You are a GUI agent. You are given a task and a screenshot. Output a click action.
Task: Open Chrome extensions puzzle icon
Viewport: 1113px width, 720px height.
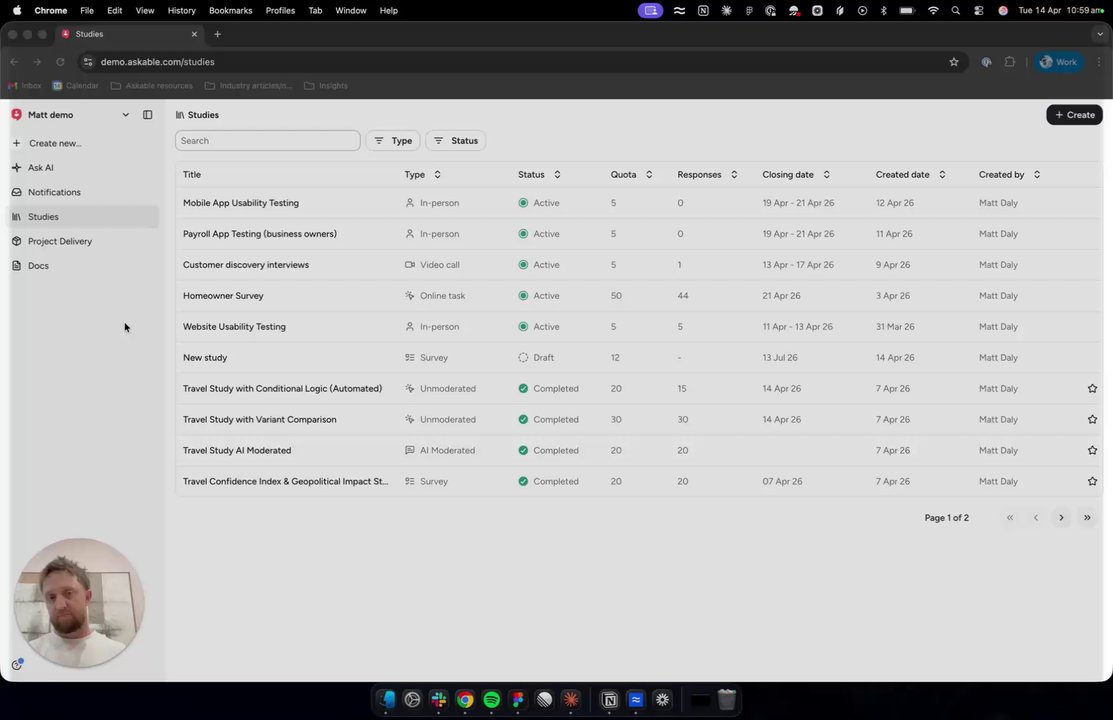tap(1009, 62)
